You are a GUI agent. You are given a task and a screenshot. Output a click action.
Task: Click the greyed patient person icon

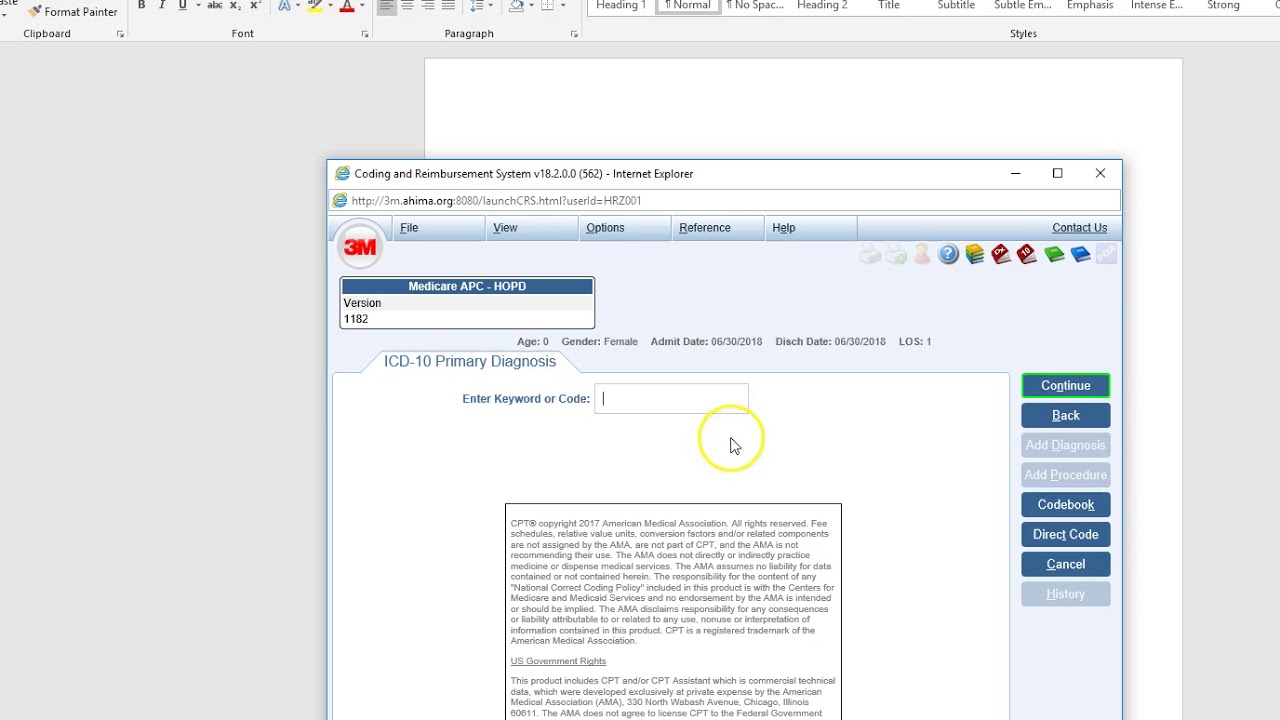point(922,255)
